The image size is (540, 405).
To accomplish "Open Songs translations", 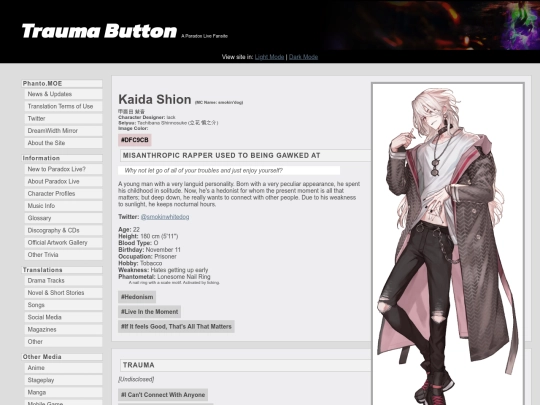I will (63, 305).
